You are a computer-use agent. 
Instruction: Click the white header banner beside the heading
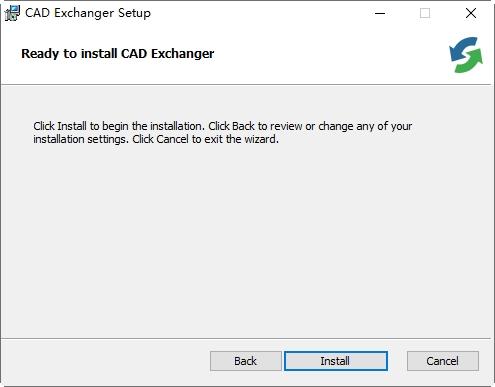[330, 55]
